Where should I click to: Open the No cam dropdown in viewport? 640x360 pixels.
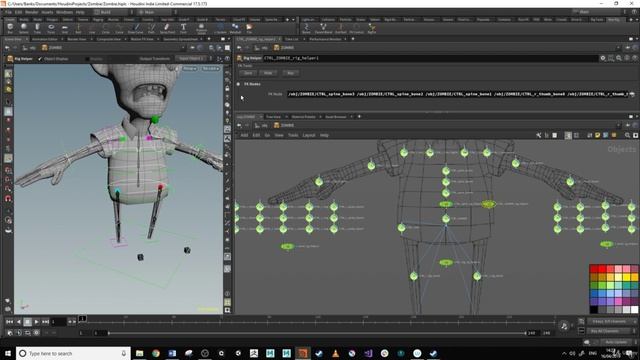211,69
